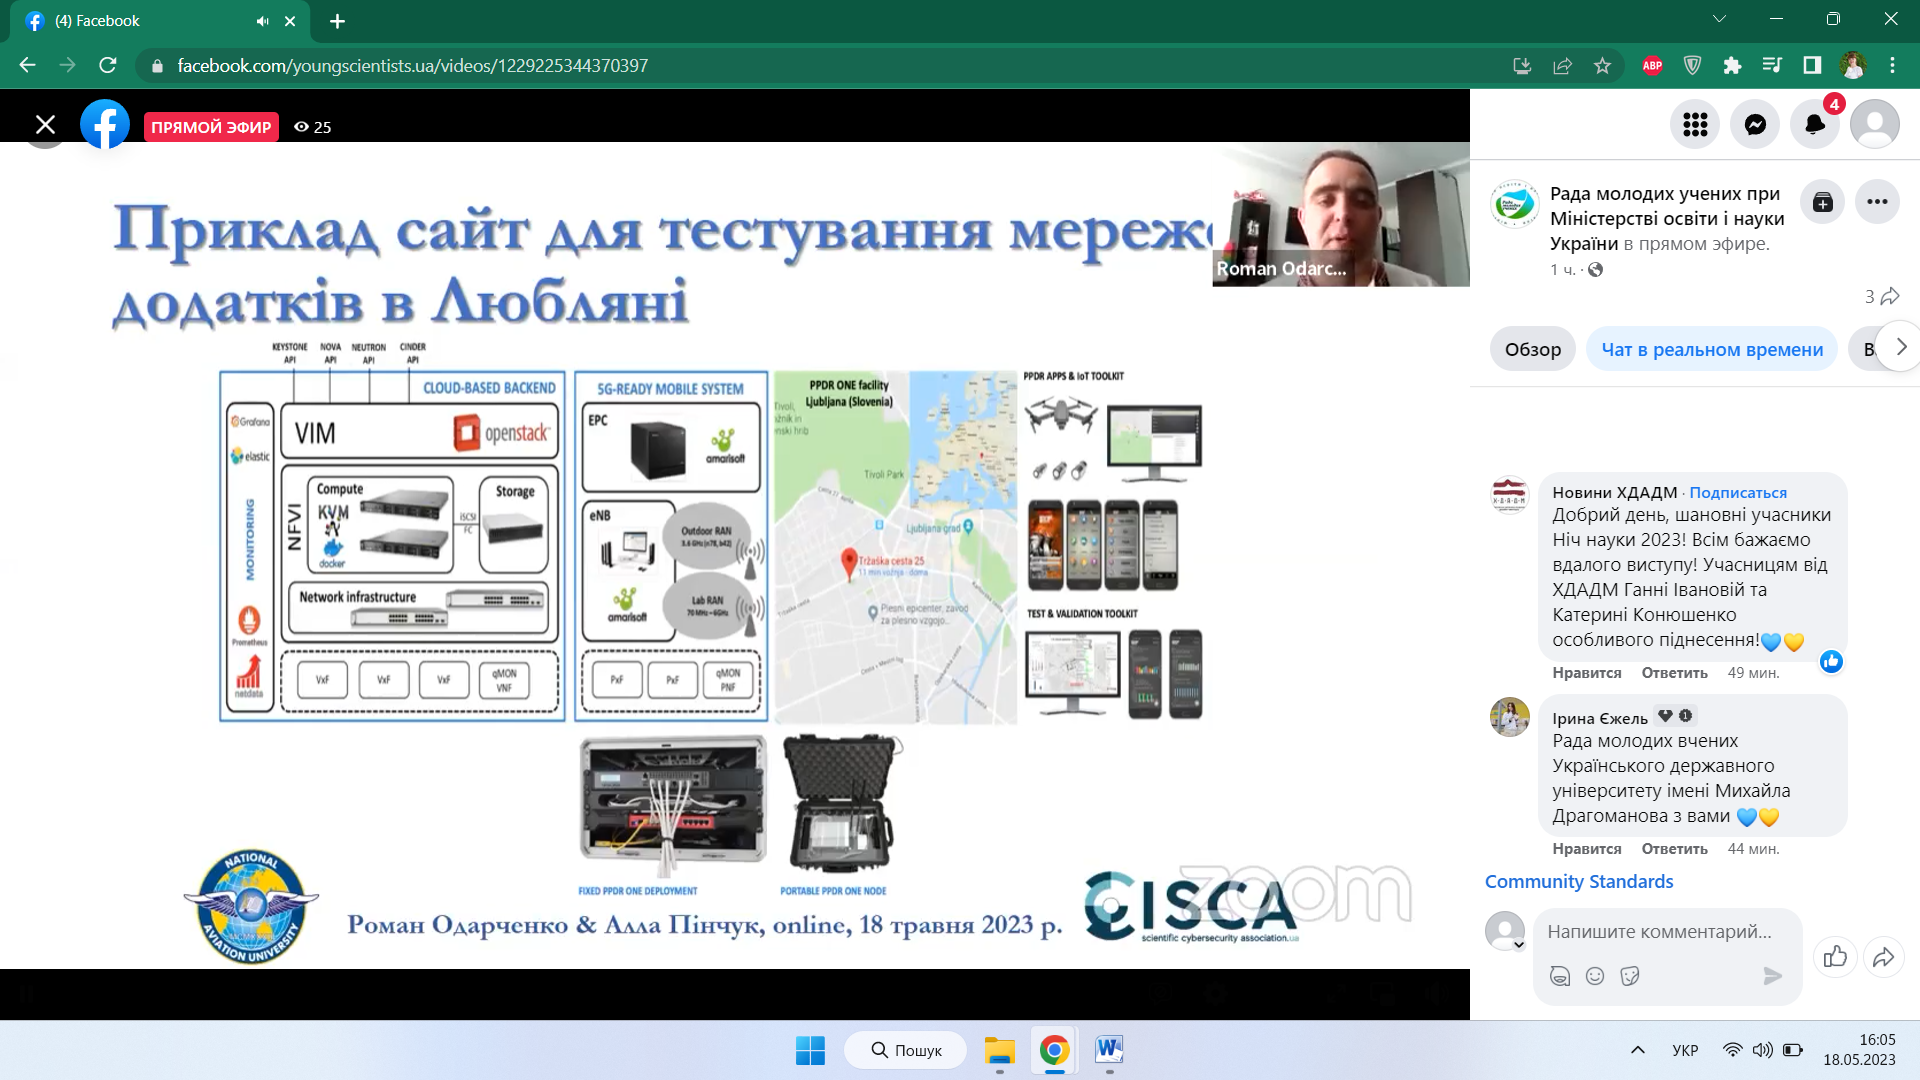
Task: Open the Messenger icon
Action: click(1755, 125)
